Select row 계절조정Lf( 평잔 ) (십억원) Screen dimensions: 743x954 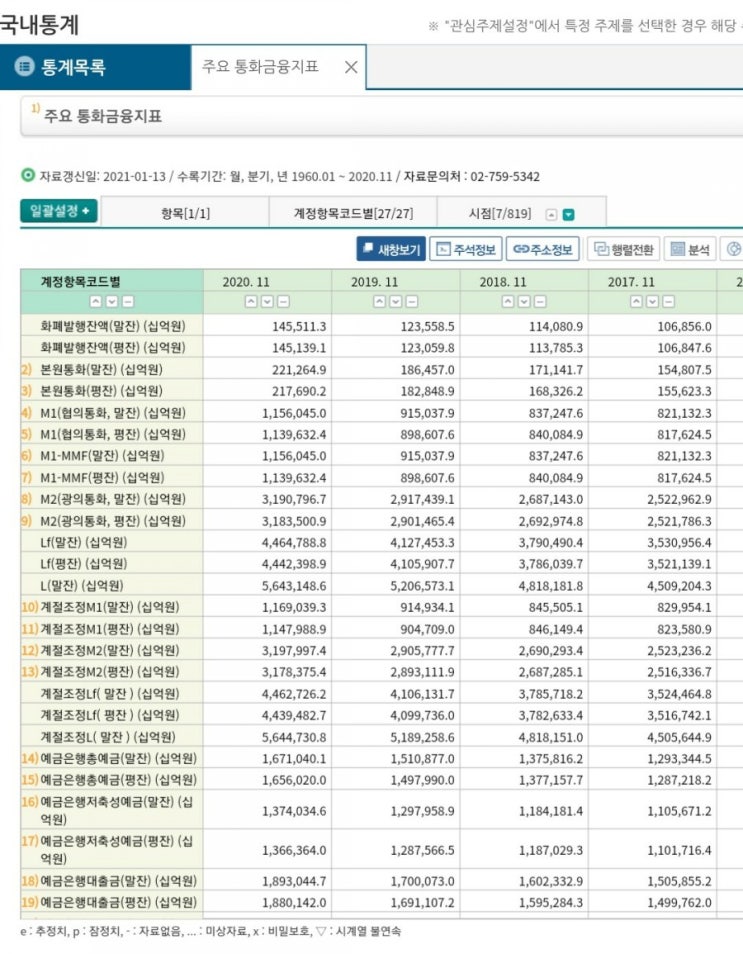(x=110, y=715)
